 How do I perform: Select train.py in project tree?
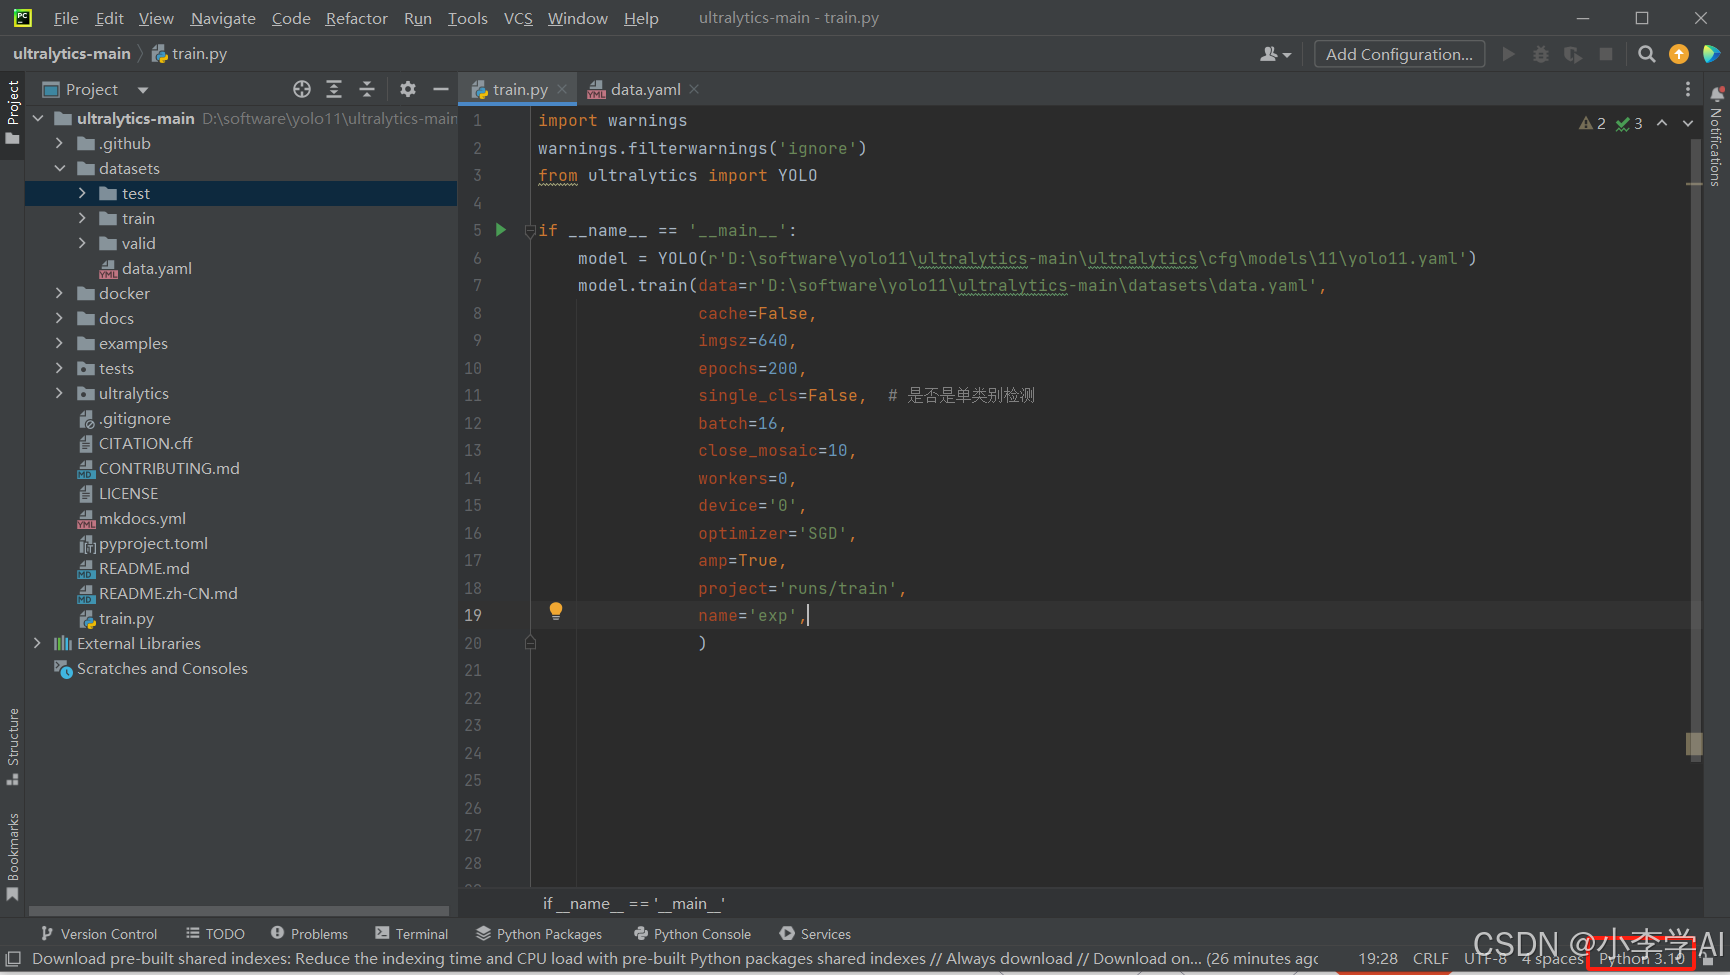(115, 618)
